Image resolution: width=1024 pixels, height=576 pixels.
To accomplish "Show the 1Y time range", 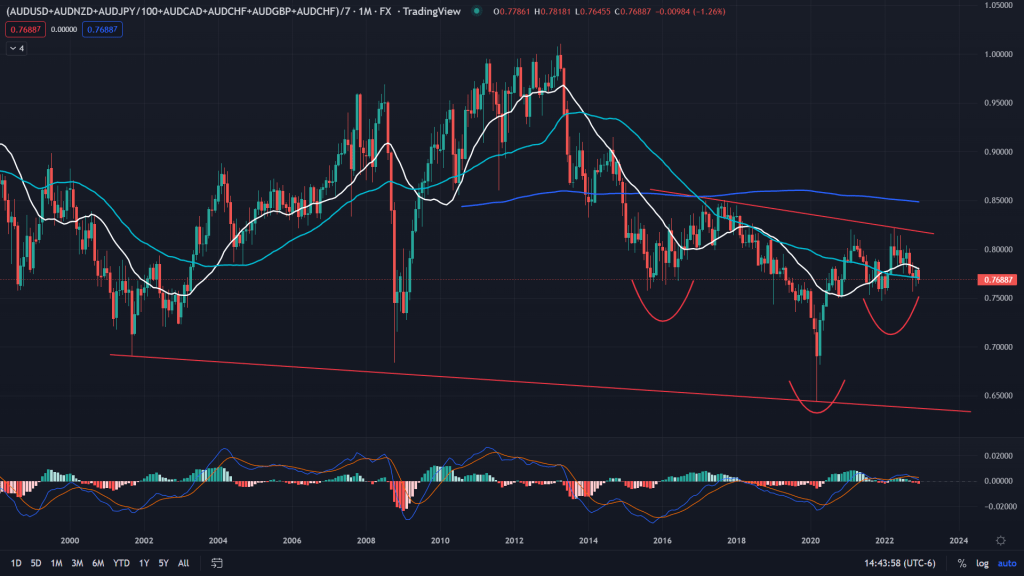I will tap(145, 563).
